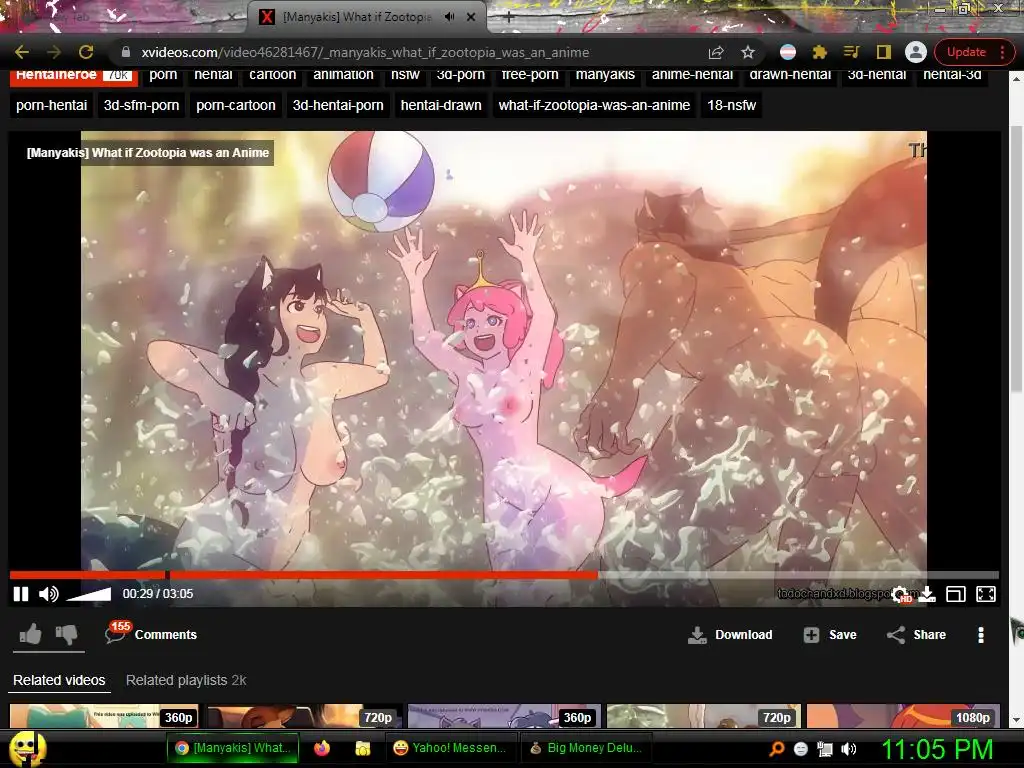Image resolution: width=1024 pixels, height=768 pixels.
Task: Switch to Yahoo! Messenger taskbar item
Action: click(449, 748)
